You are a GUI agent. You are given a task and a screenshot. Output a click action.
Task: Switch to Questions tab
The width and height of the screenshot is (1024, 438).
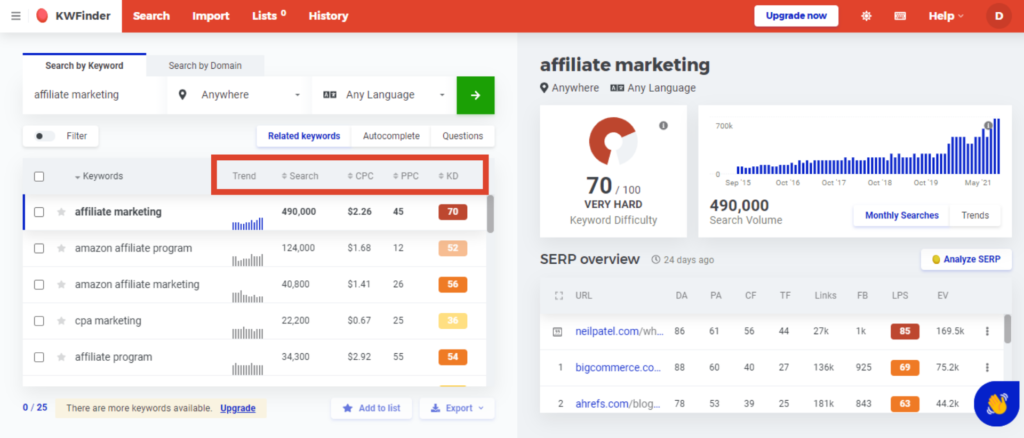[462, 136]
